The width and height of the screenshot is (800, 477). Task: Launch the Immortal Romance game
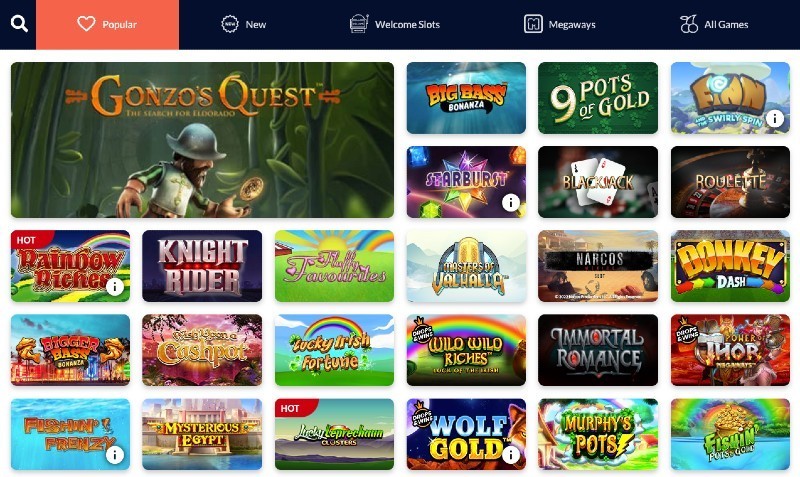[x=598, y=350]
